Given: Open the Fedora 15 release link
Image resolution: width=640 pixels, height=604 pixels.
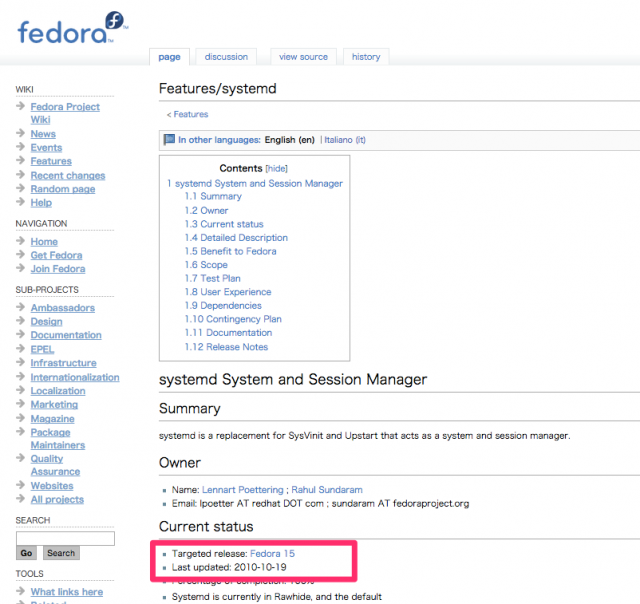Looking at the screenshot, I should (x=272, y=554).
